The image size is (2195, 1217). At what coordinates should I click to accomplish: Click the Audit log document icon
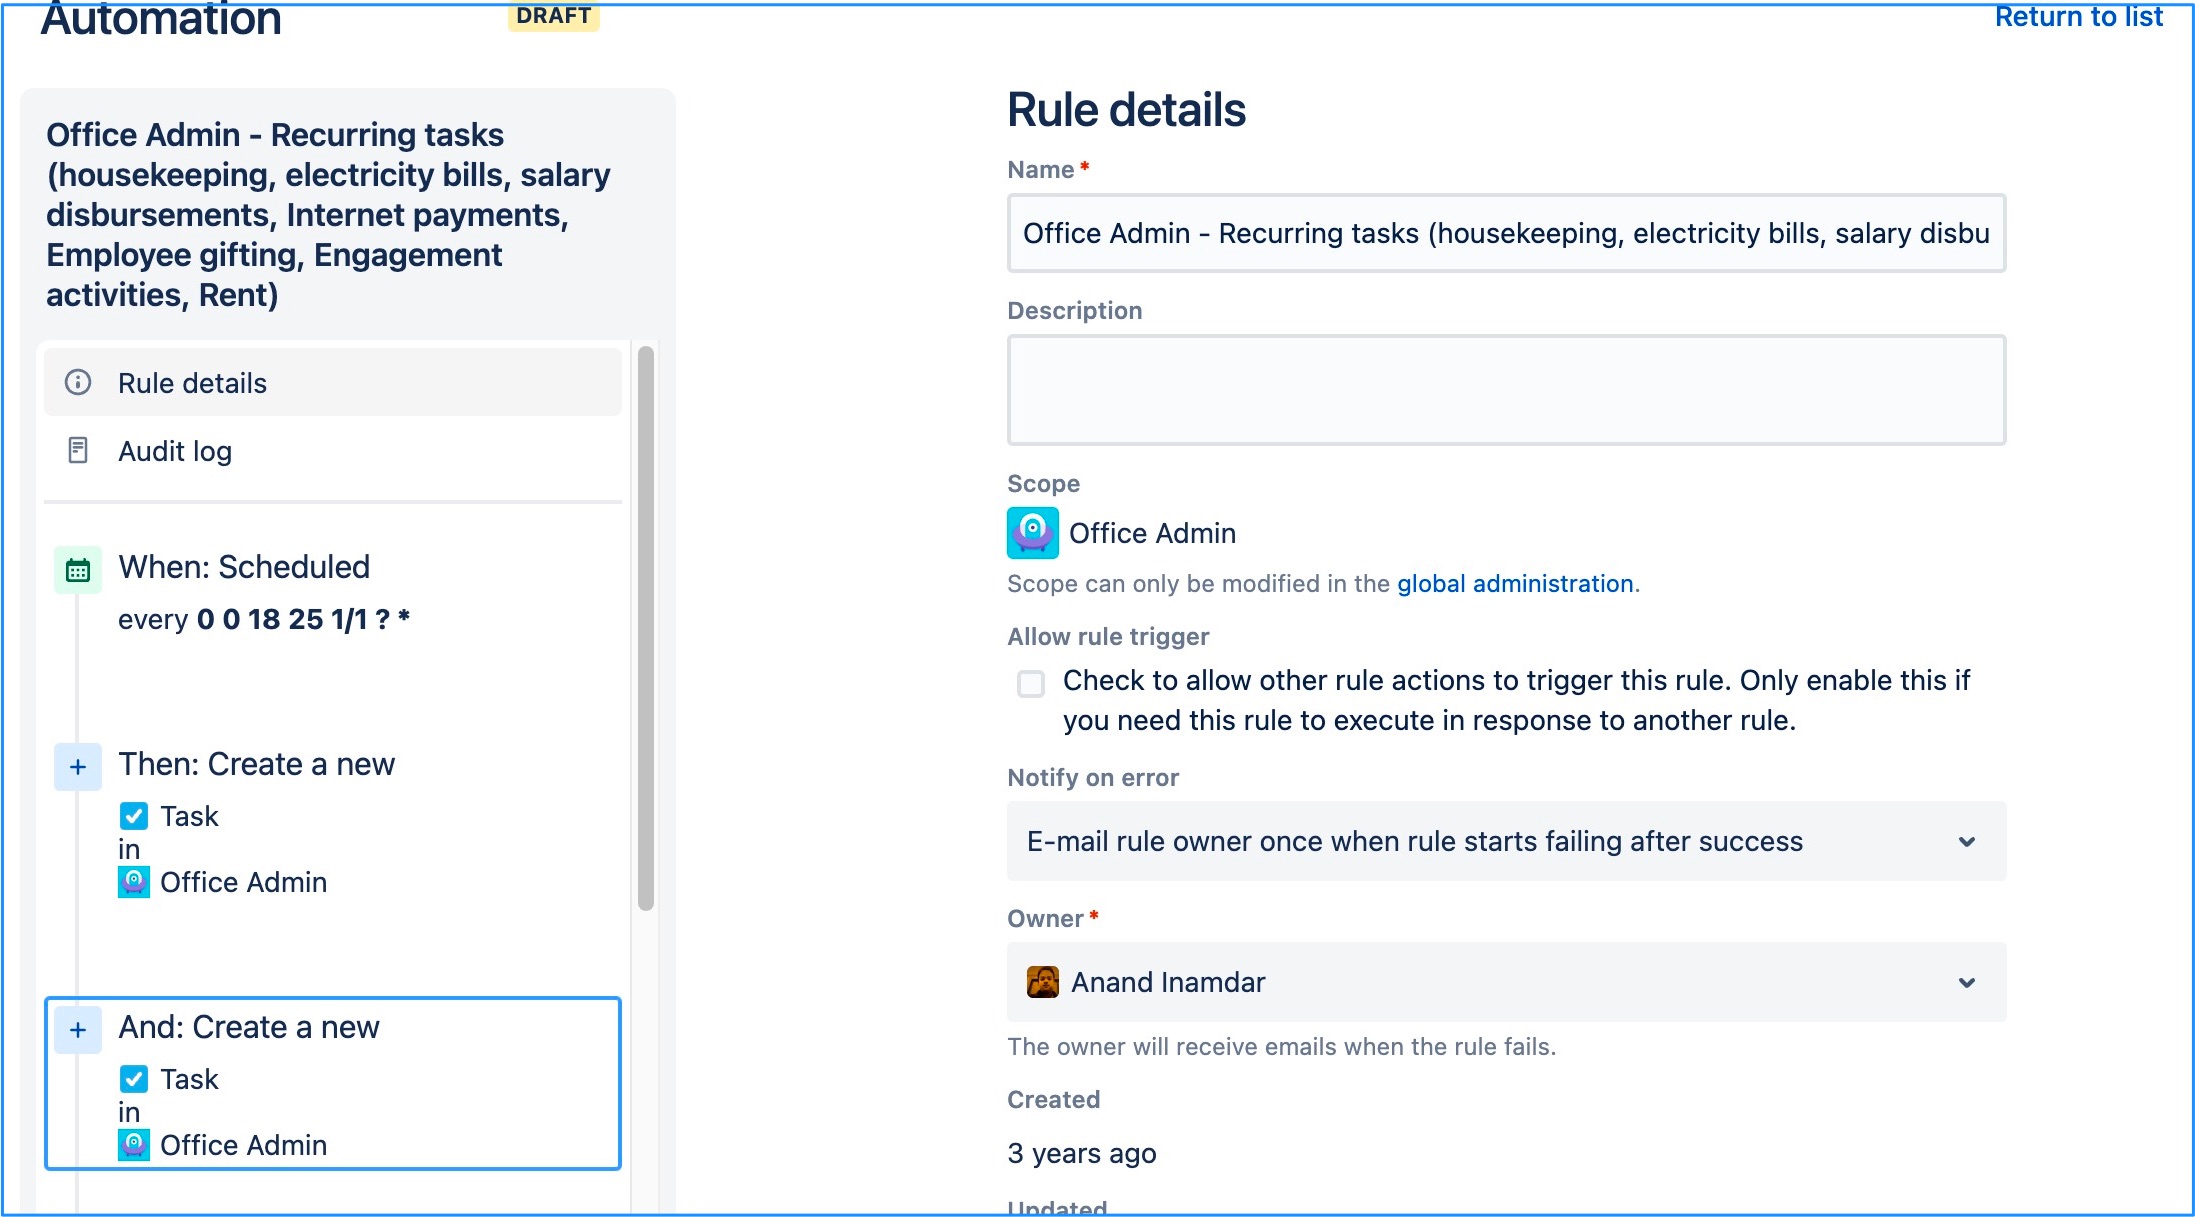click(78, 450)
